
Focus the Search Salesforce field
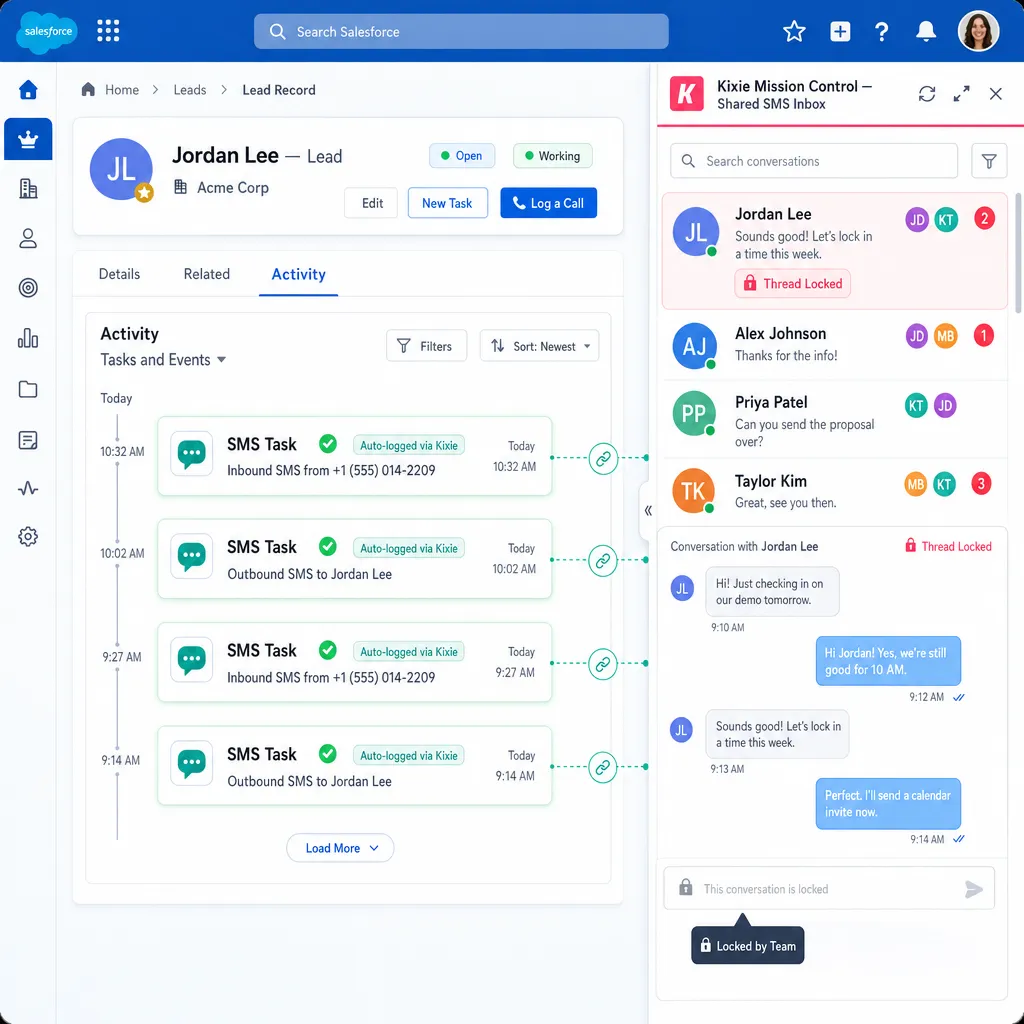461,31
